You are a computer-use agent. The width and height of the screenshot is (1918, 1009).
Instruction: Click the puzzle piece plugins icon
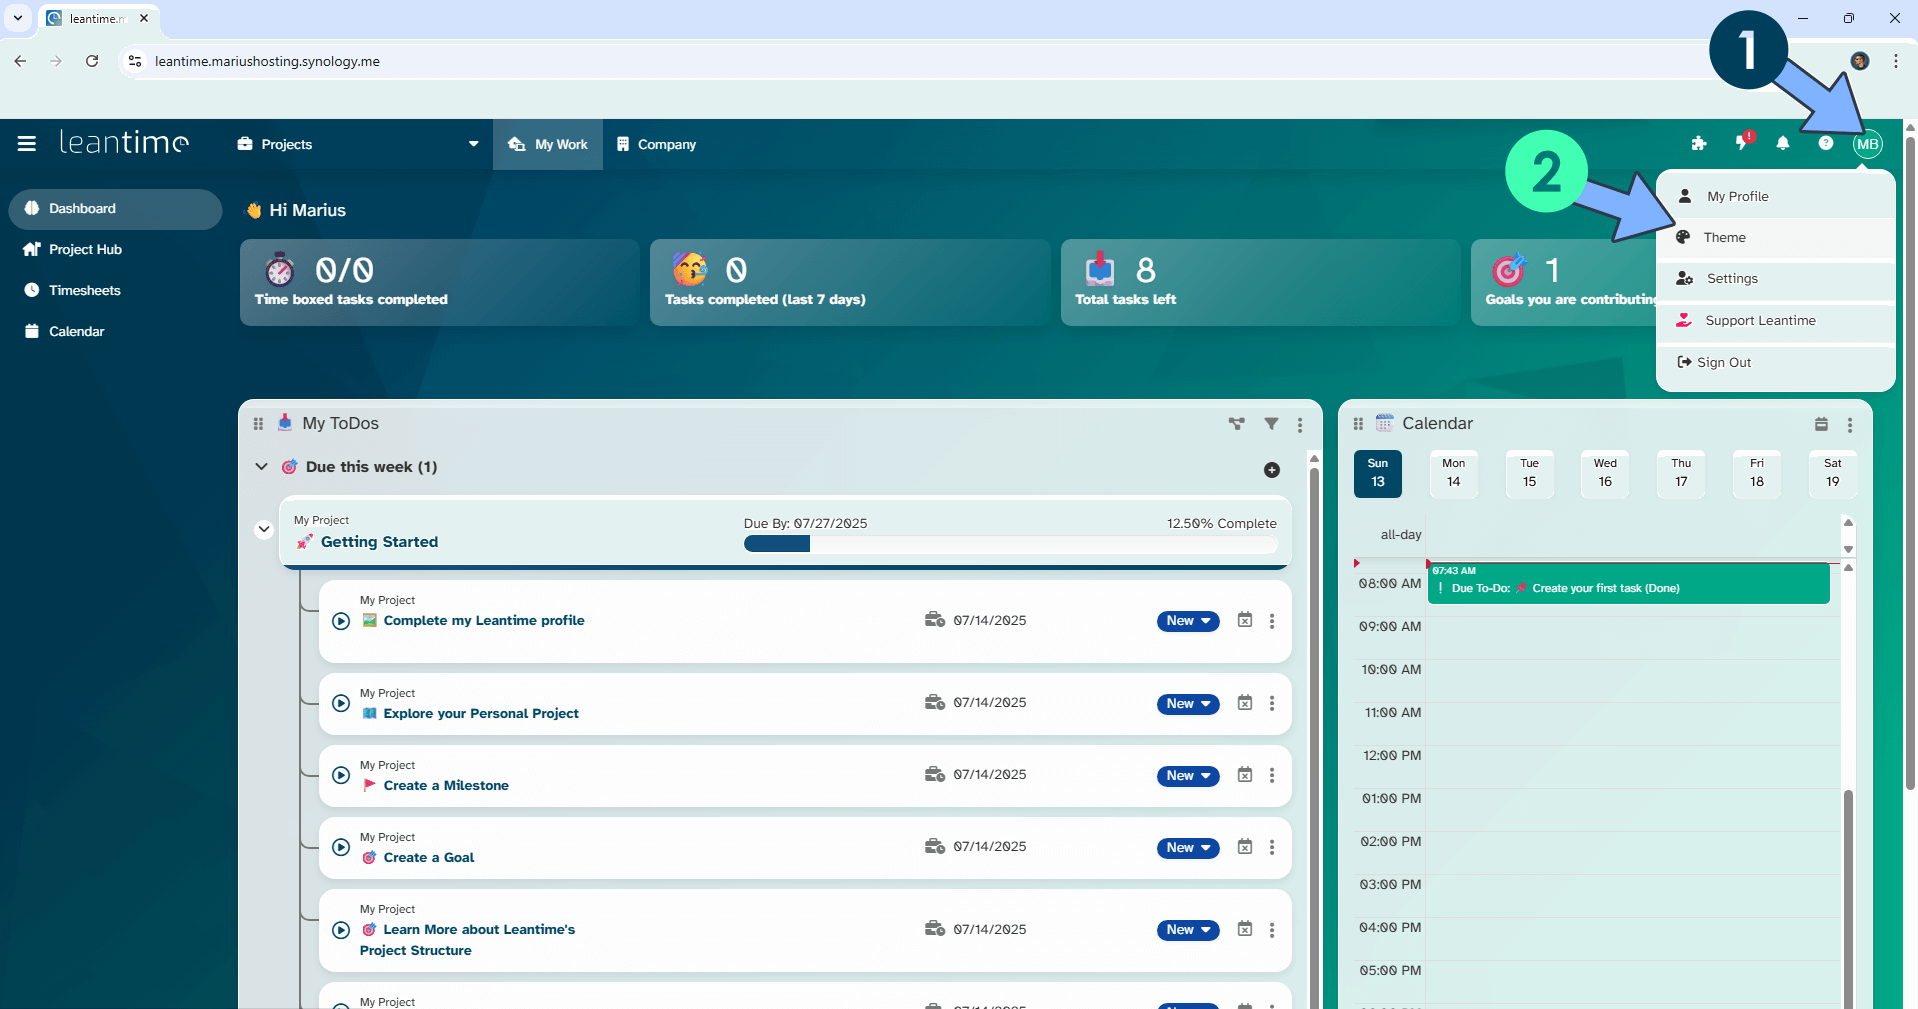[1698, 144]
